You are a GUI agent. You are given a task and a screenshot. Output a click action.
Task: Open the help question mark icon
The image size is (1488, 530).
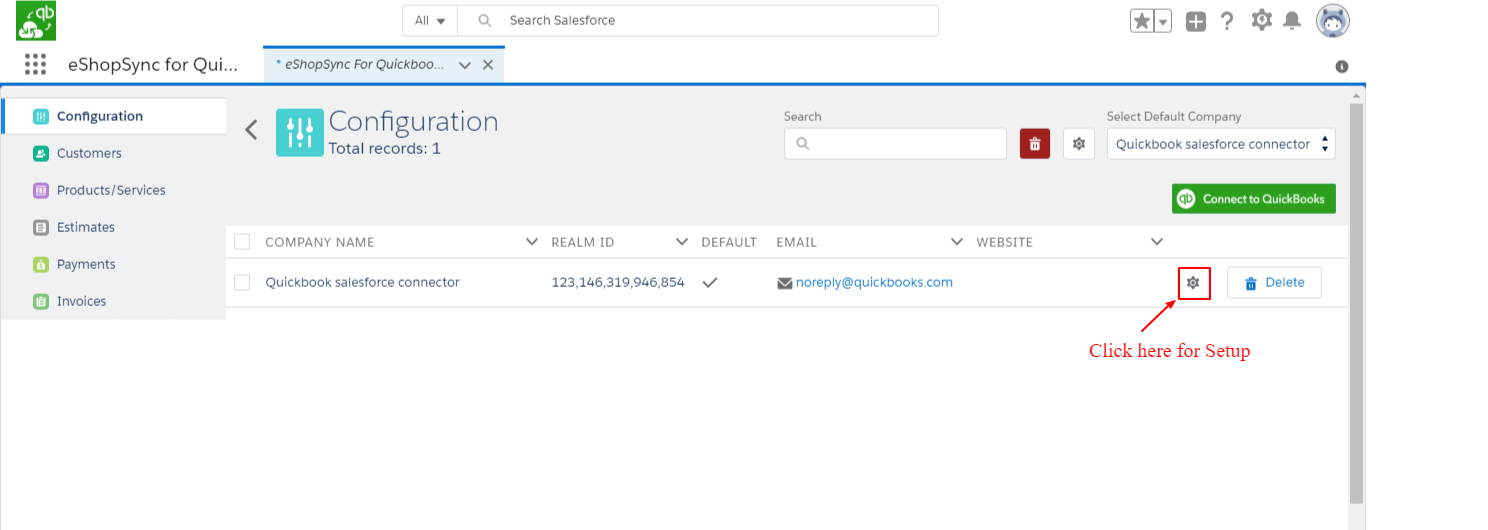point(1227,21)
